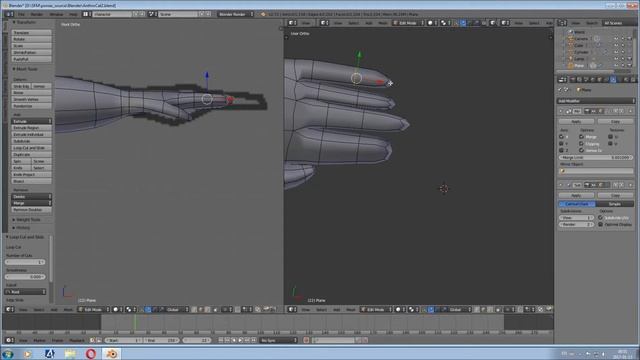Toggle the Subdivide UVs checkbox
Image resolution: width=640 pixels, height=360 pixels.
click(x=600, y=218)
